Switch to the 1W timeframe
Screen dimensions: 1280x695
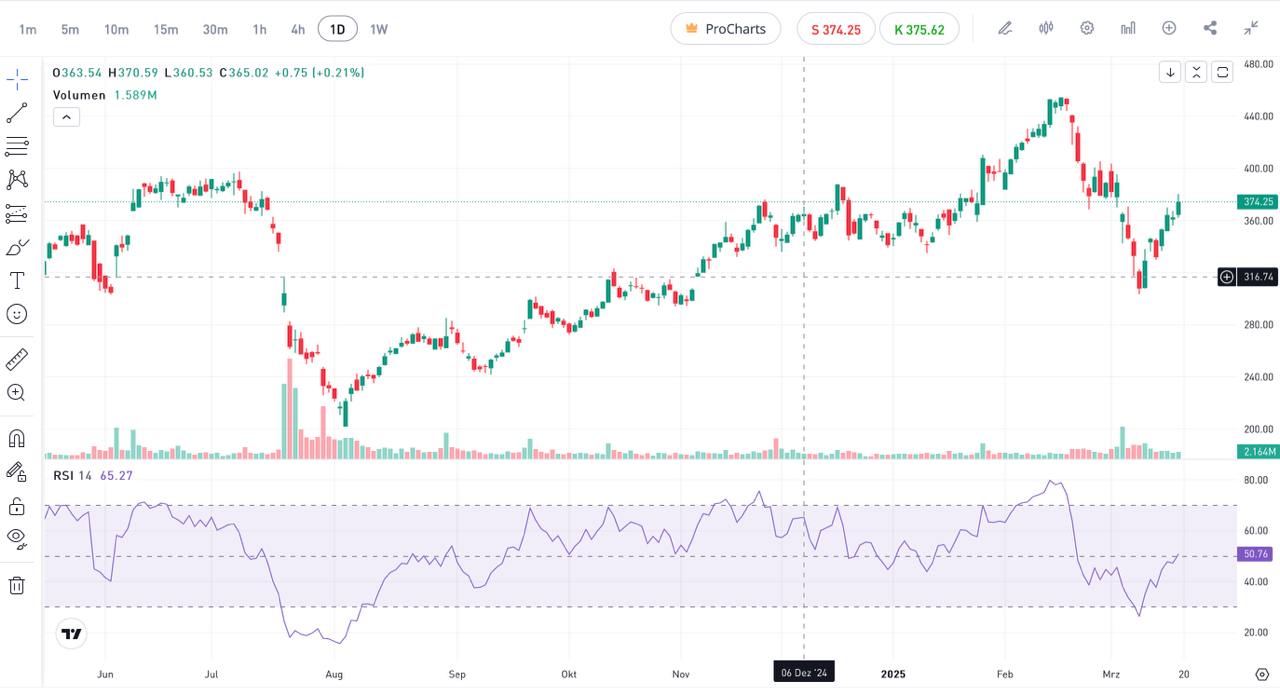click(x=379, y=29)
